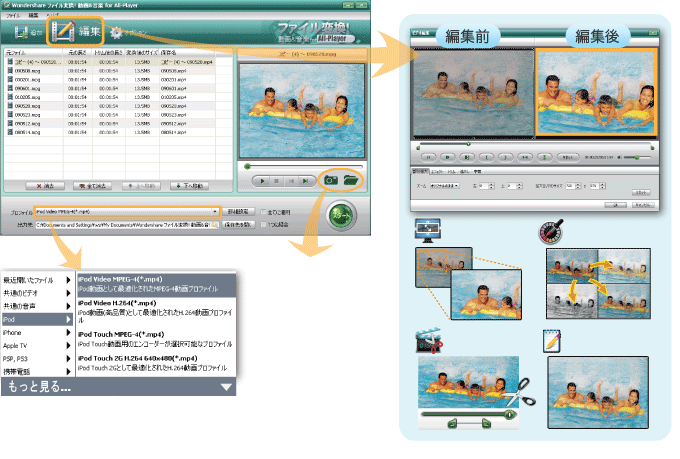Browse output path using small folder icon
680x459 pixels.
(215, 225)
